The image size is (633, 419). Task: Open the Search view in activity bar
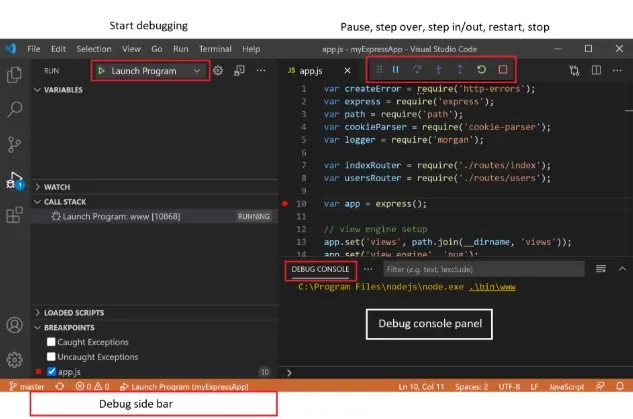click(15, 109)
